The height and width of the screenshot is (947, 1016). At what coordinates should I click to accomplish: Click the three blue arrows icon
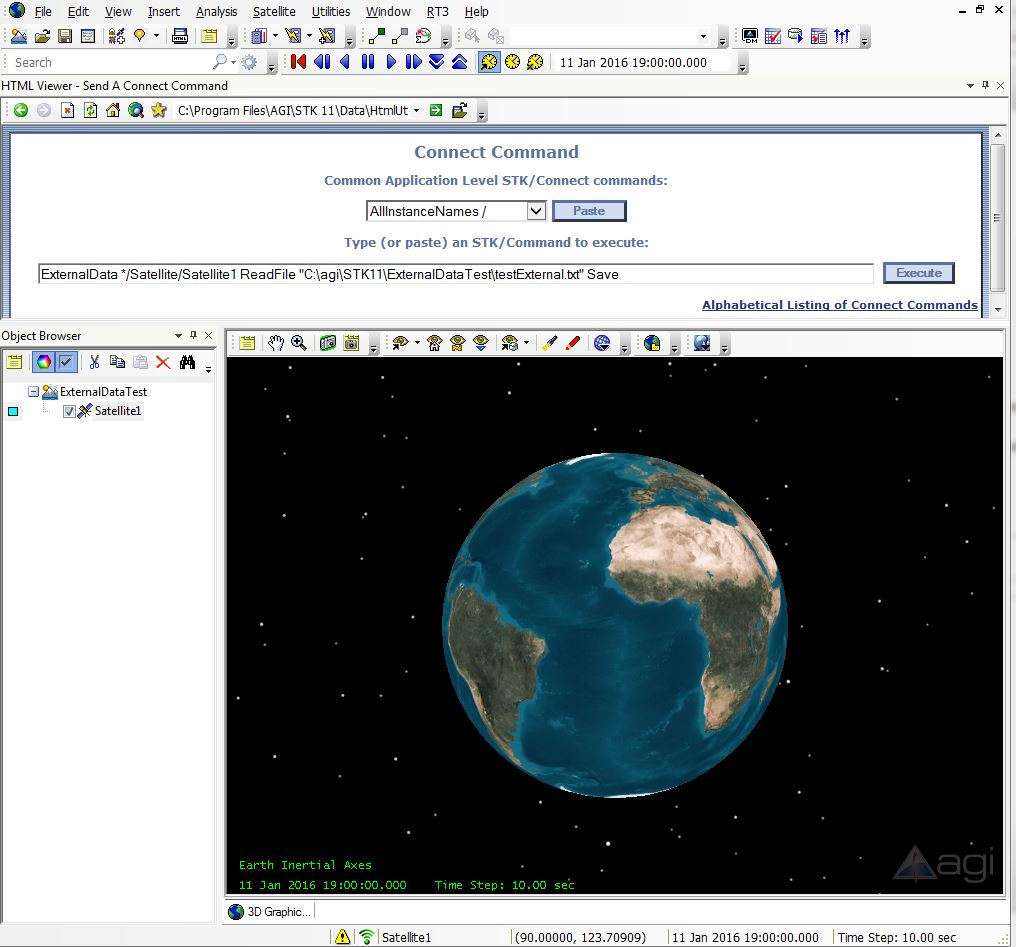[842, 36]
